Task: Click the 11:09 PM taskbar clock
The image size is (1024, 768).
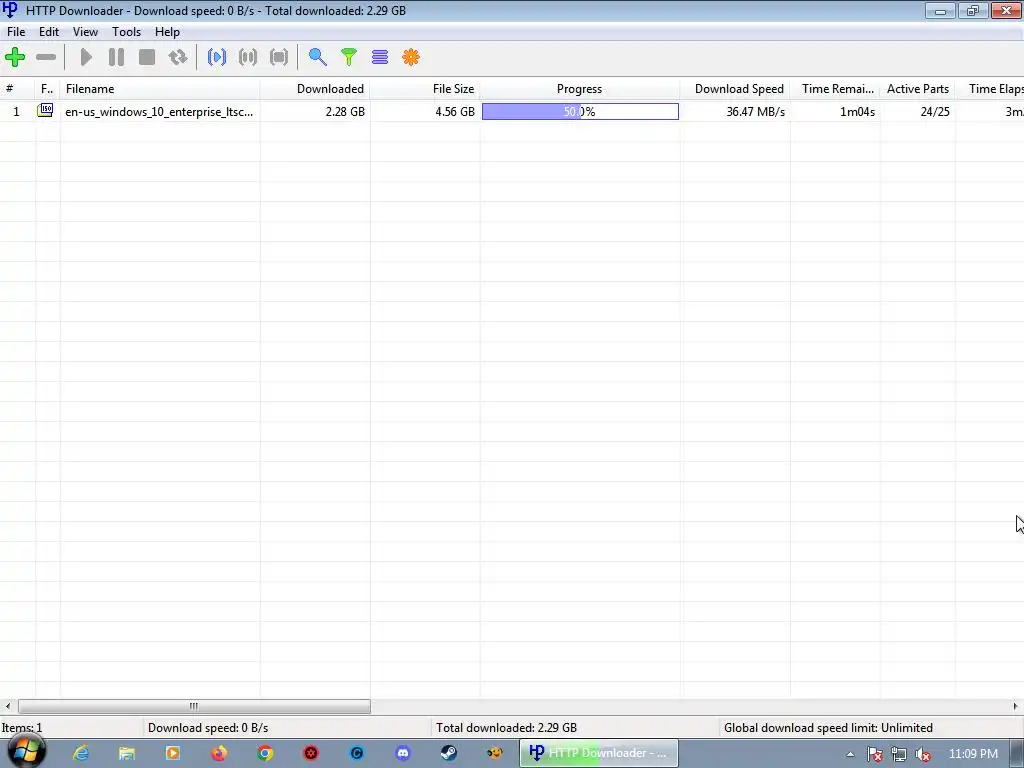Action: [x=973, y=754]
